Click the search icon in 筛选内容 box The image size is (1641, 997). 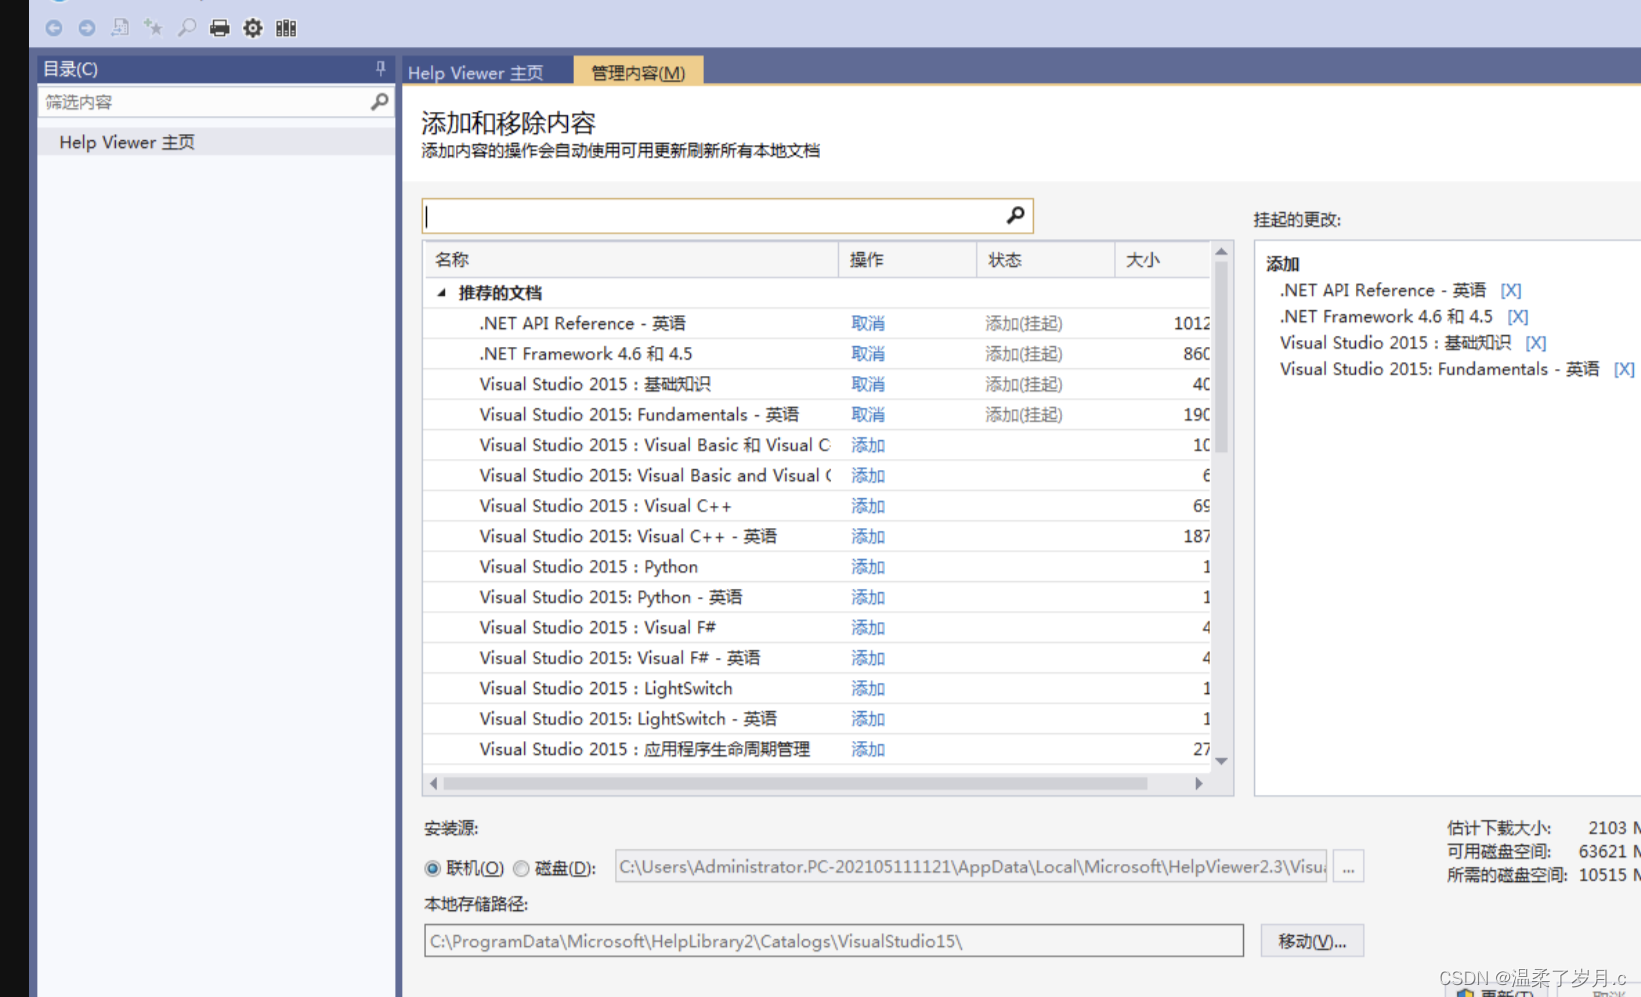point(379,101)
